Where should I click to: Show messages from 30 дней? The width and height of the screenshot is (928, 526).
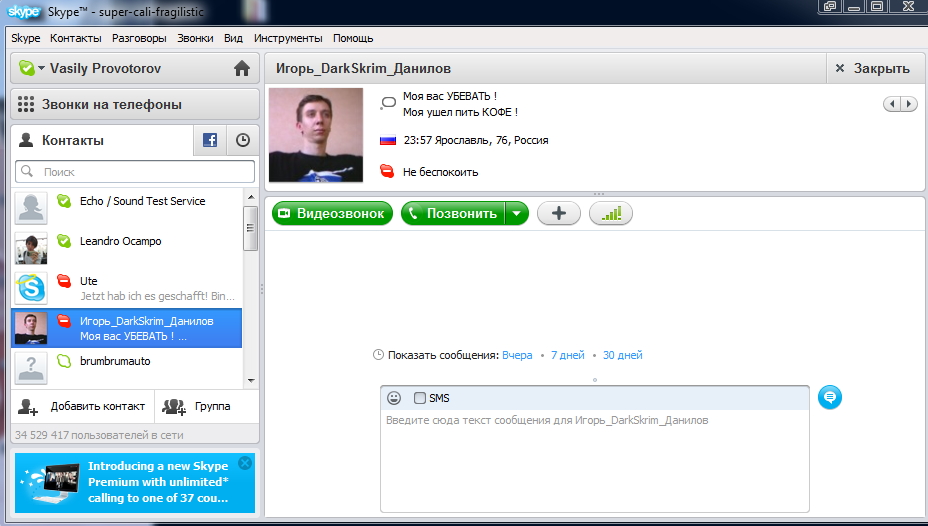[623, 355]
